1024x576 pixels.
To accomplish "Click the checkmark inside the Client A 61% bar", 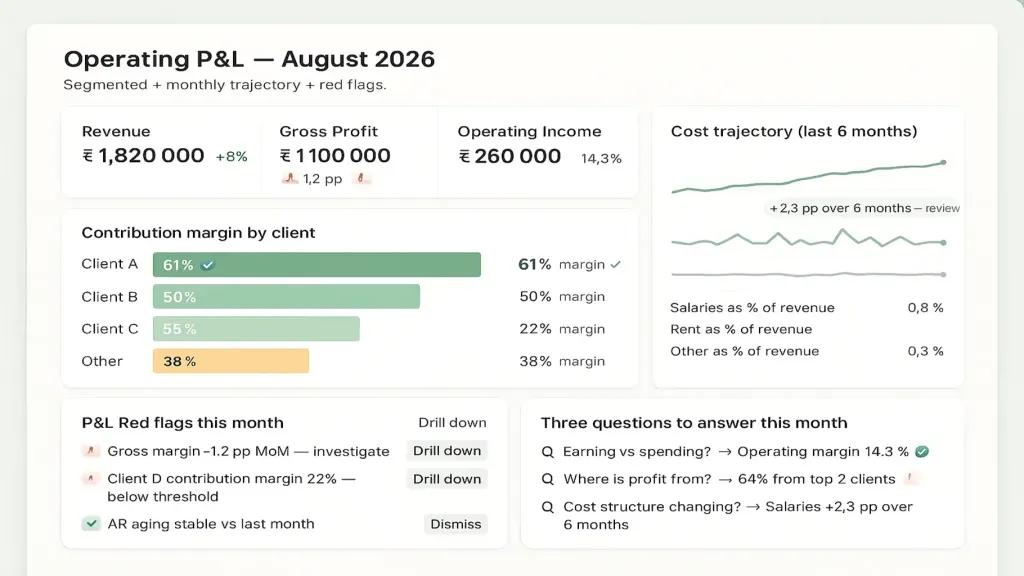I will point(208,265).
